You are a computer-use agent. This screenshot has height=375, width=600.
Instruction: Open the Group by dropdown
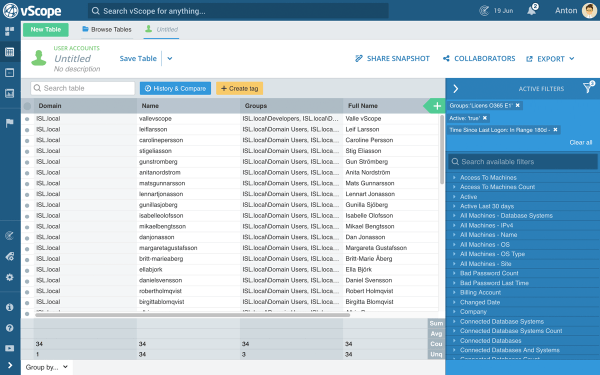pos(46,367)
